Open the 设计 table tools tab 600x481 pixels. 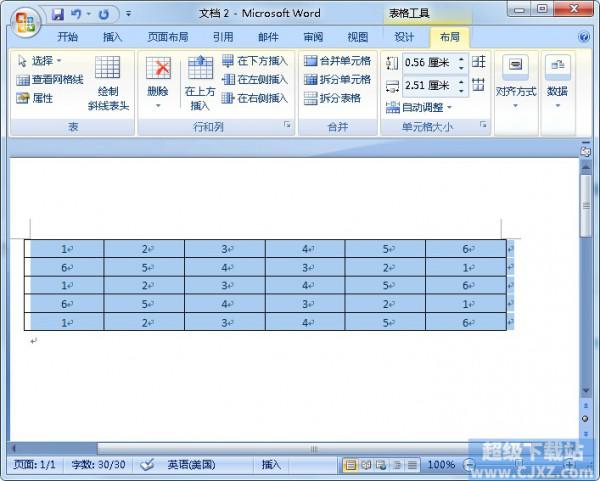(x=404, y=37)
